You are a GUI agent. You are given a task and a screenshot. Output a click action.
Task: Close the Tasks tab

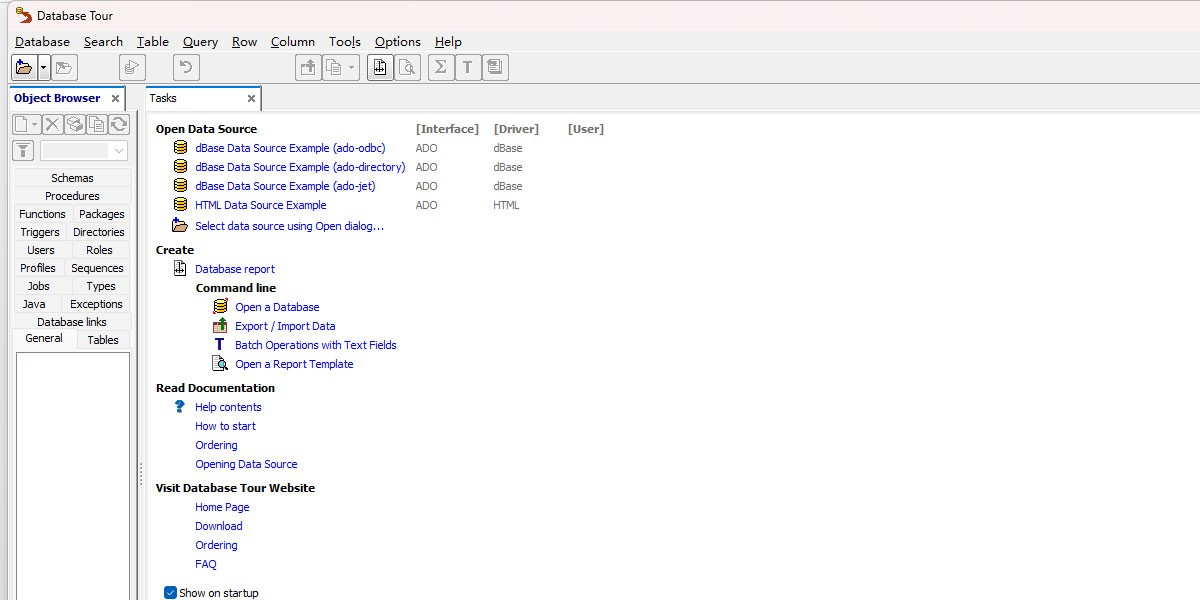pos(251,98)
